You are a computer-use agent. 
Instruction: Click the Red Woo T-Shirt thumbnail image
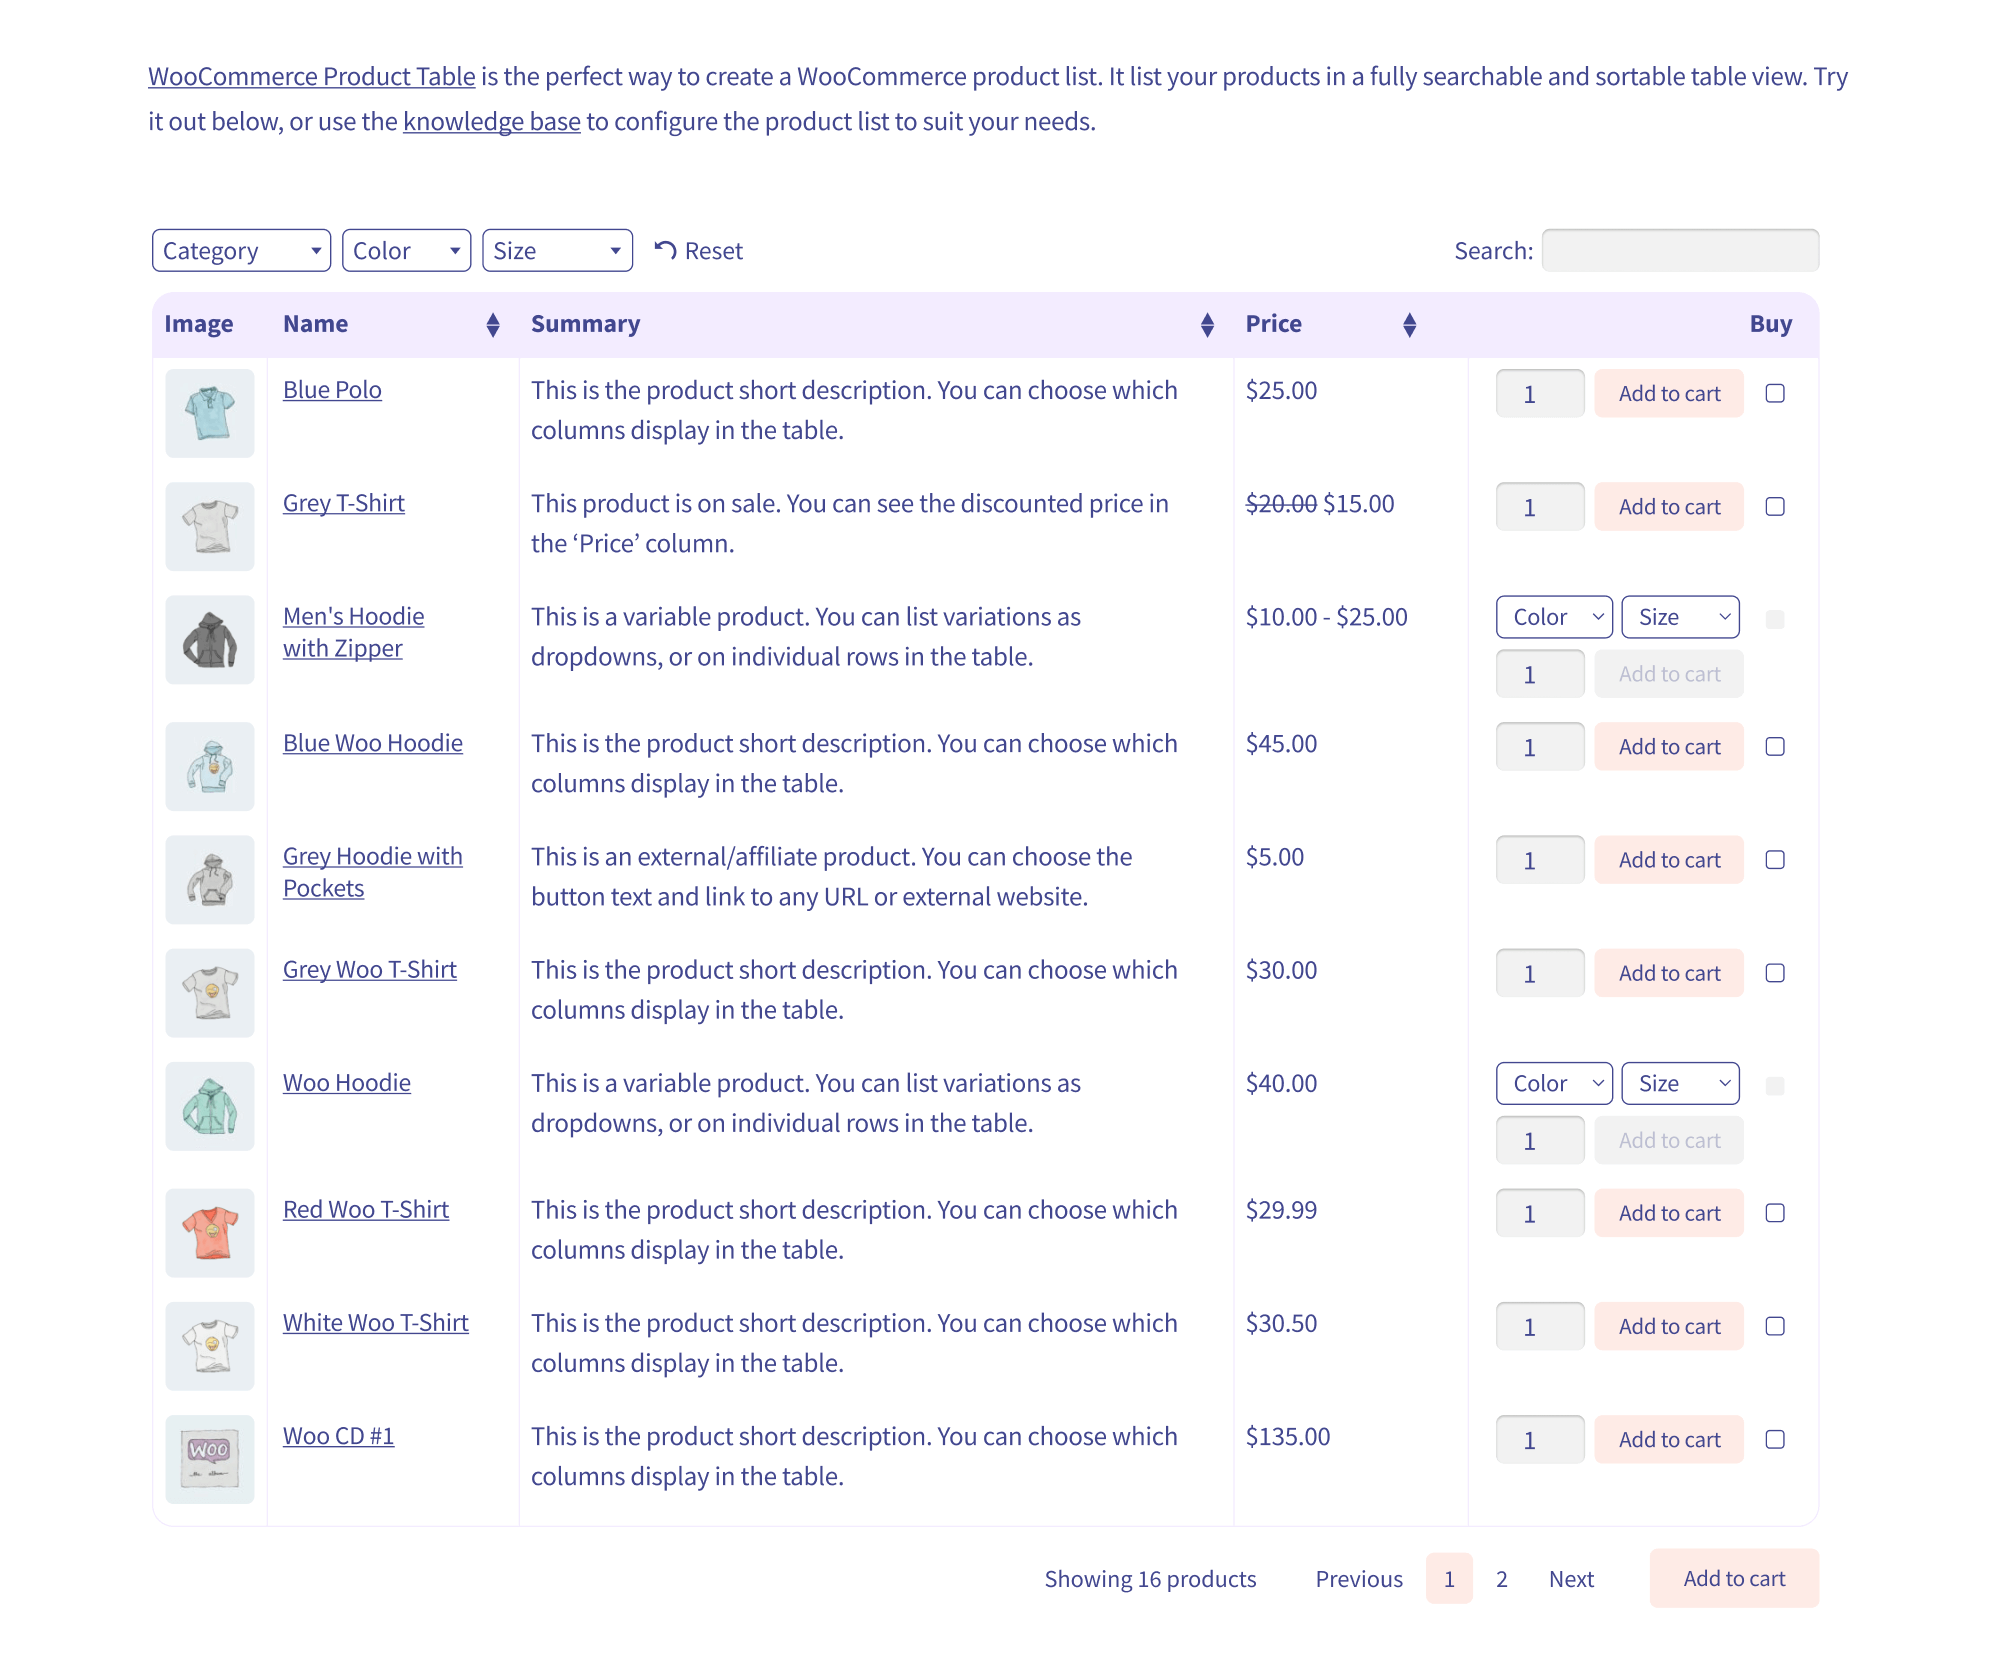click(210, 1232)
